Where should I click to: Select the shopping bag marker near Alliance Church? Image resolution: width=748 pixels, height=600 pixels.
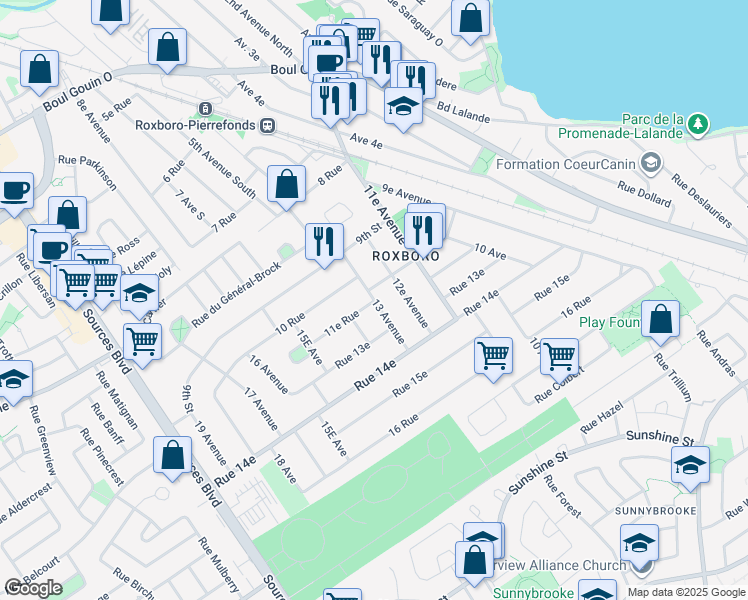click(x=474, y=560)
